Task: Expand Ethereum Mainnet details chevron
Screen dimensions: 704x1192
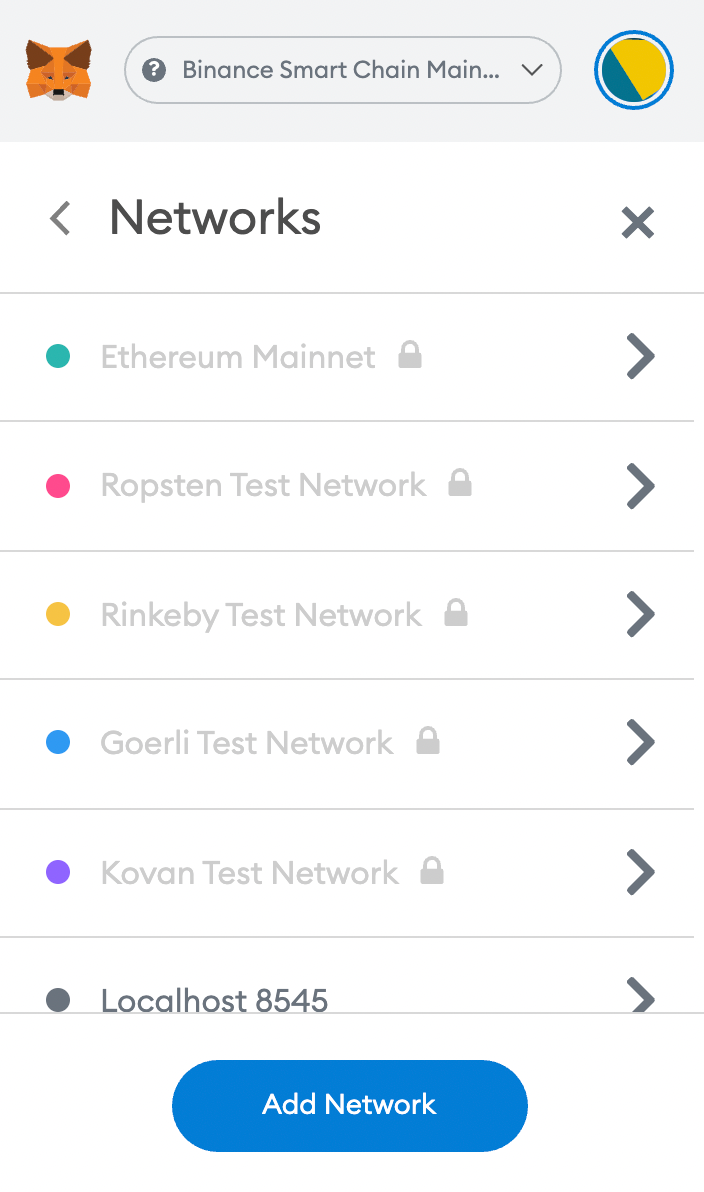Action: pos(640,356)
